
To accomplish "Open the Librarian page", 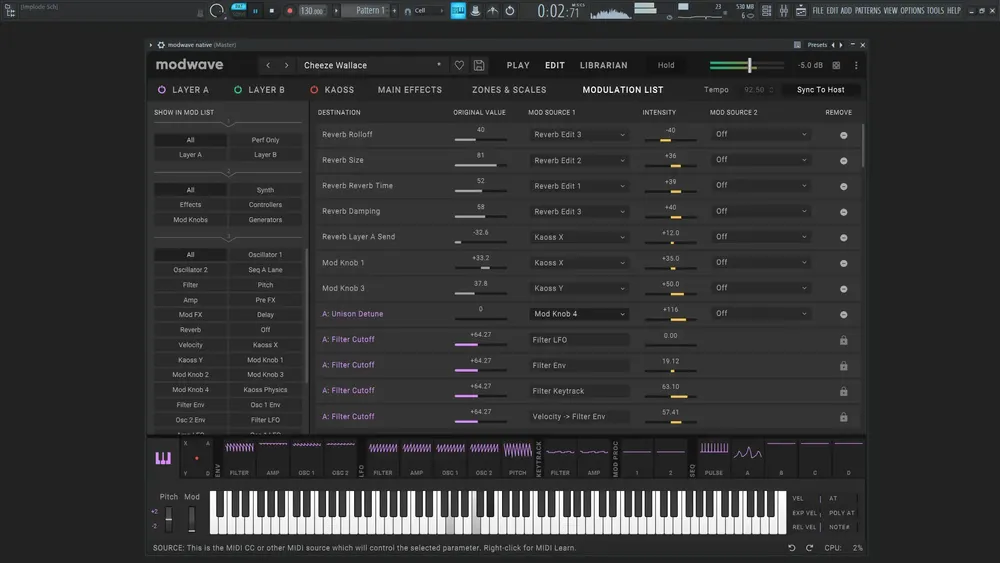I will pyautogui.click(x=603, y=65).
